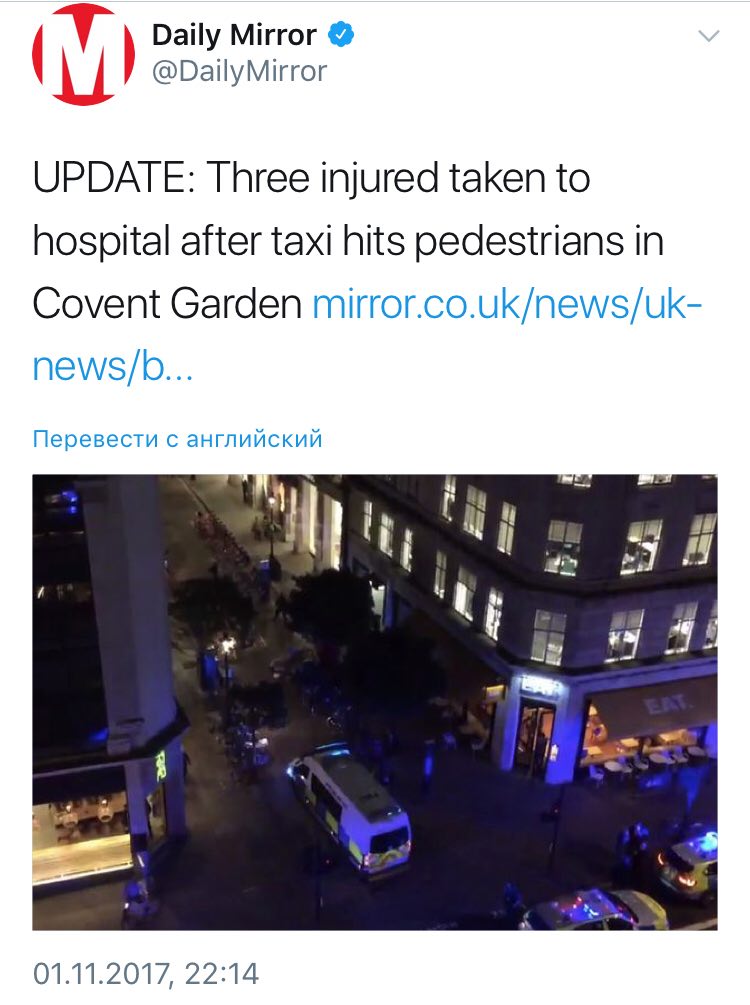
Task: Expand the tweet options chevron
Action: (708, 36)
